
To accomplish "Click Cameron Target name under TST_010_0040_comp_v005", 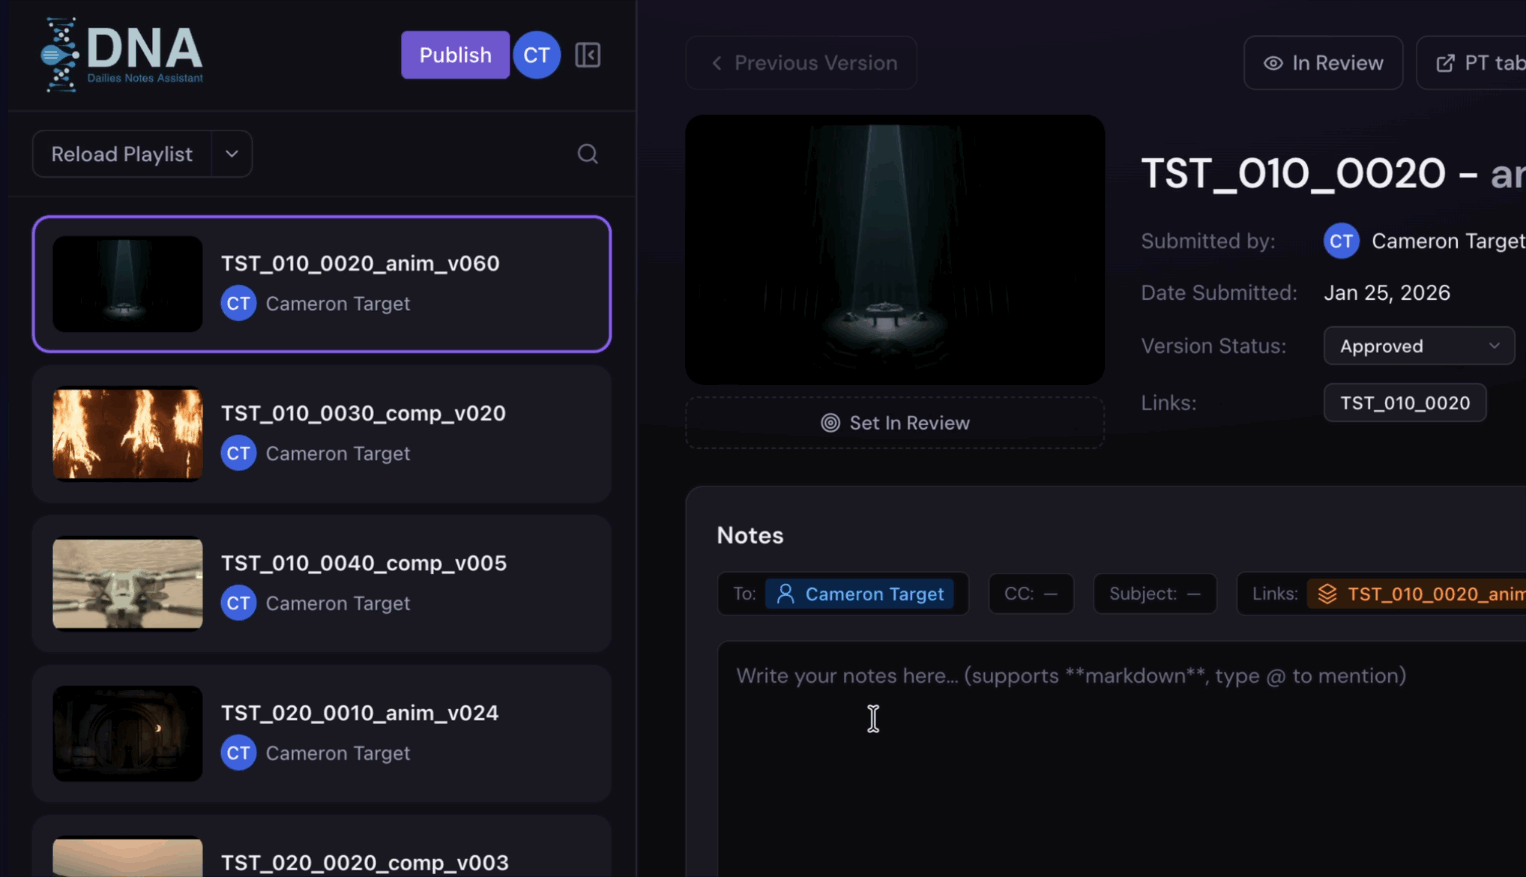I will pos(338,604).
